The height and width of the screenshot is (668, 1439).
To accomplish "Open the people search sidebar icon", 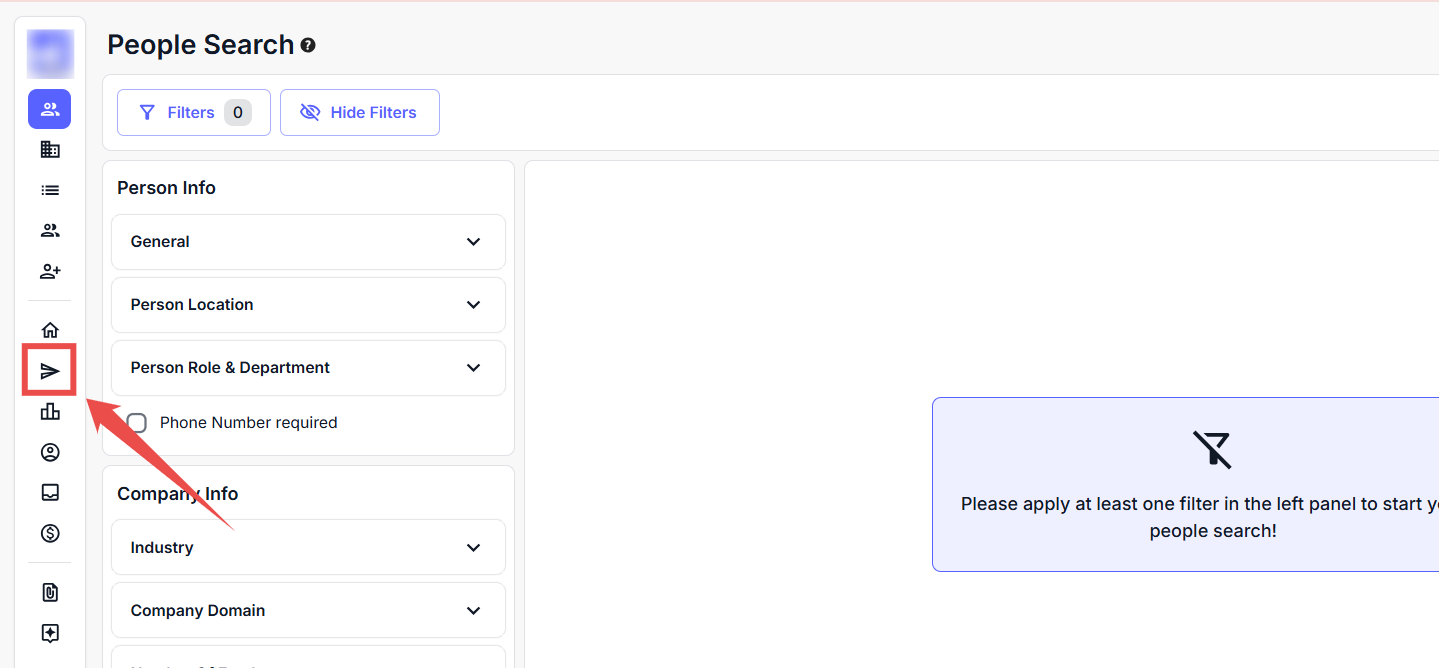I will pos(49,109).
